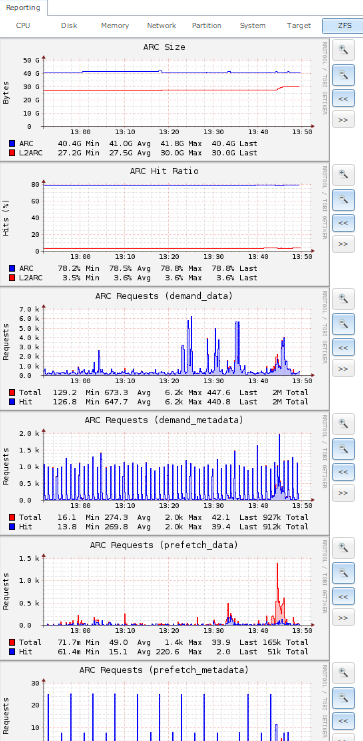
Task: Click << beside the prefetch_metadata graph
Action: [x=343, y=722]
